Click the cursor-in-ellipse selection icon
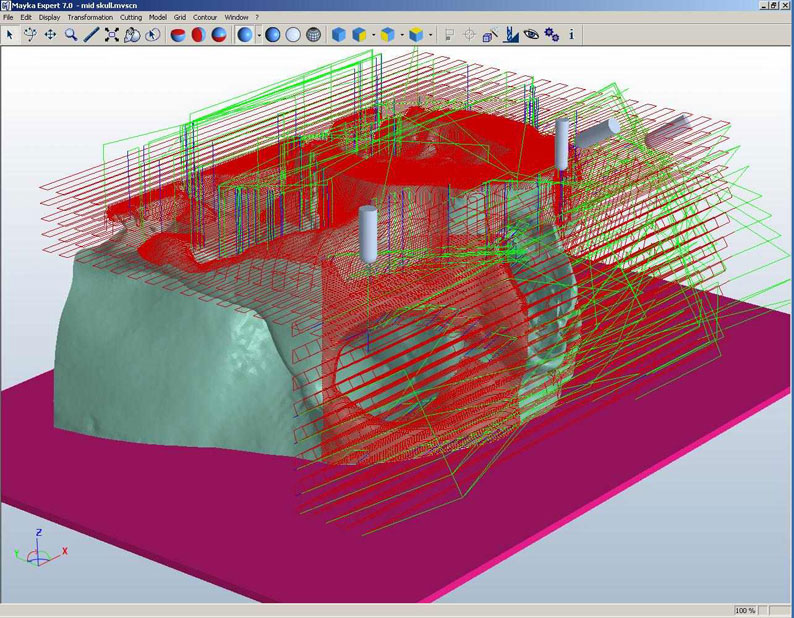 click(x=152, y=35)
